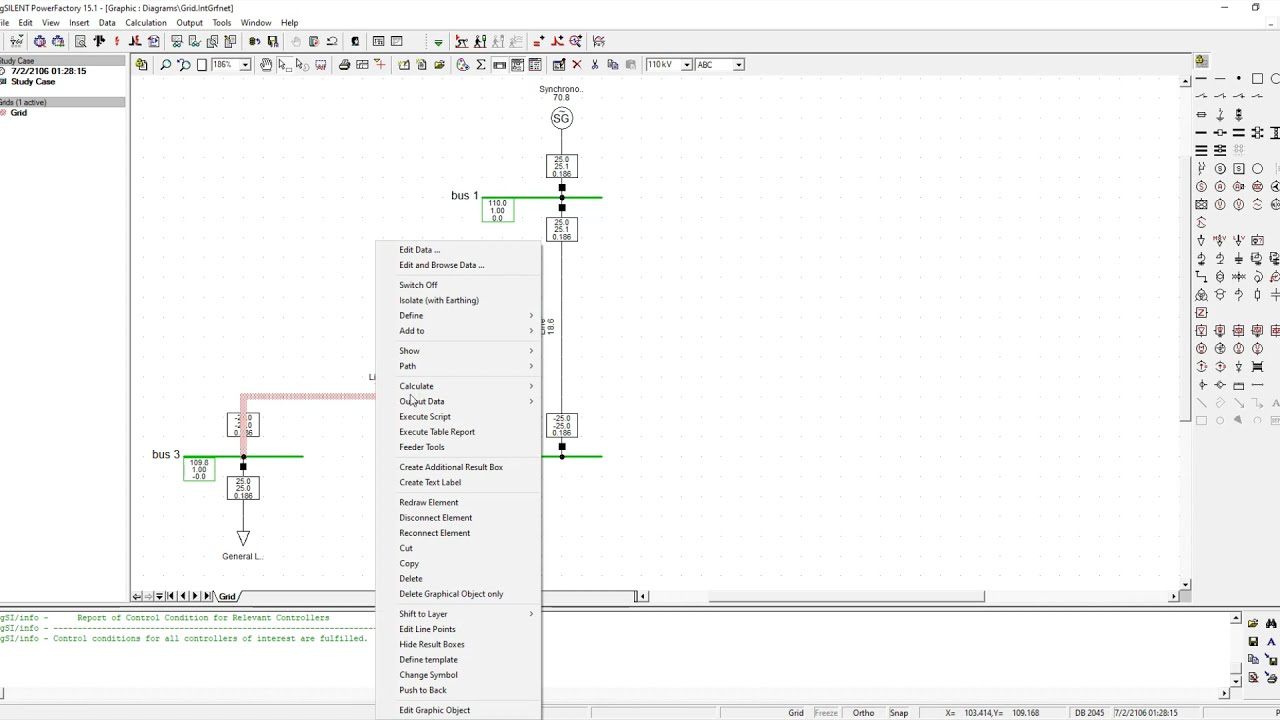Click the Calculate Load Flow toolbar icon
1280x720 pixels.
pos(99,41)
